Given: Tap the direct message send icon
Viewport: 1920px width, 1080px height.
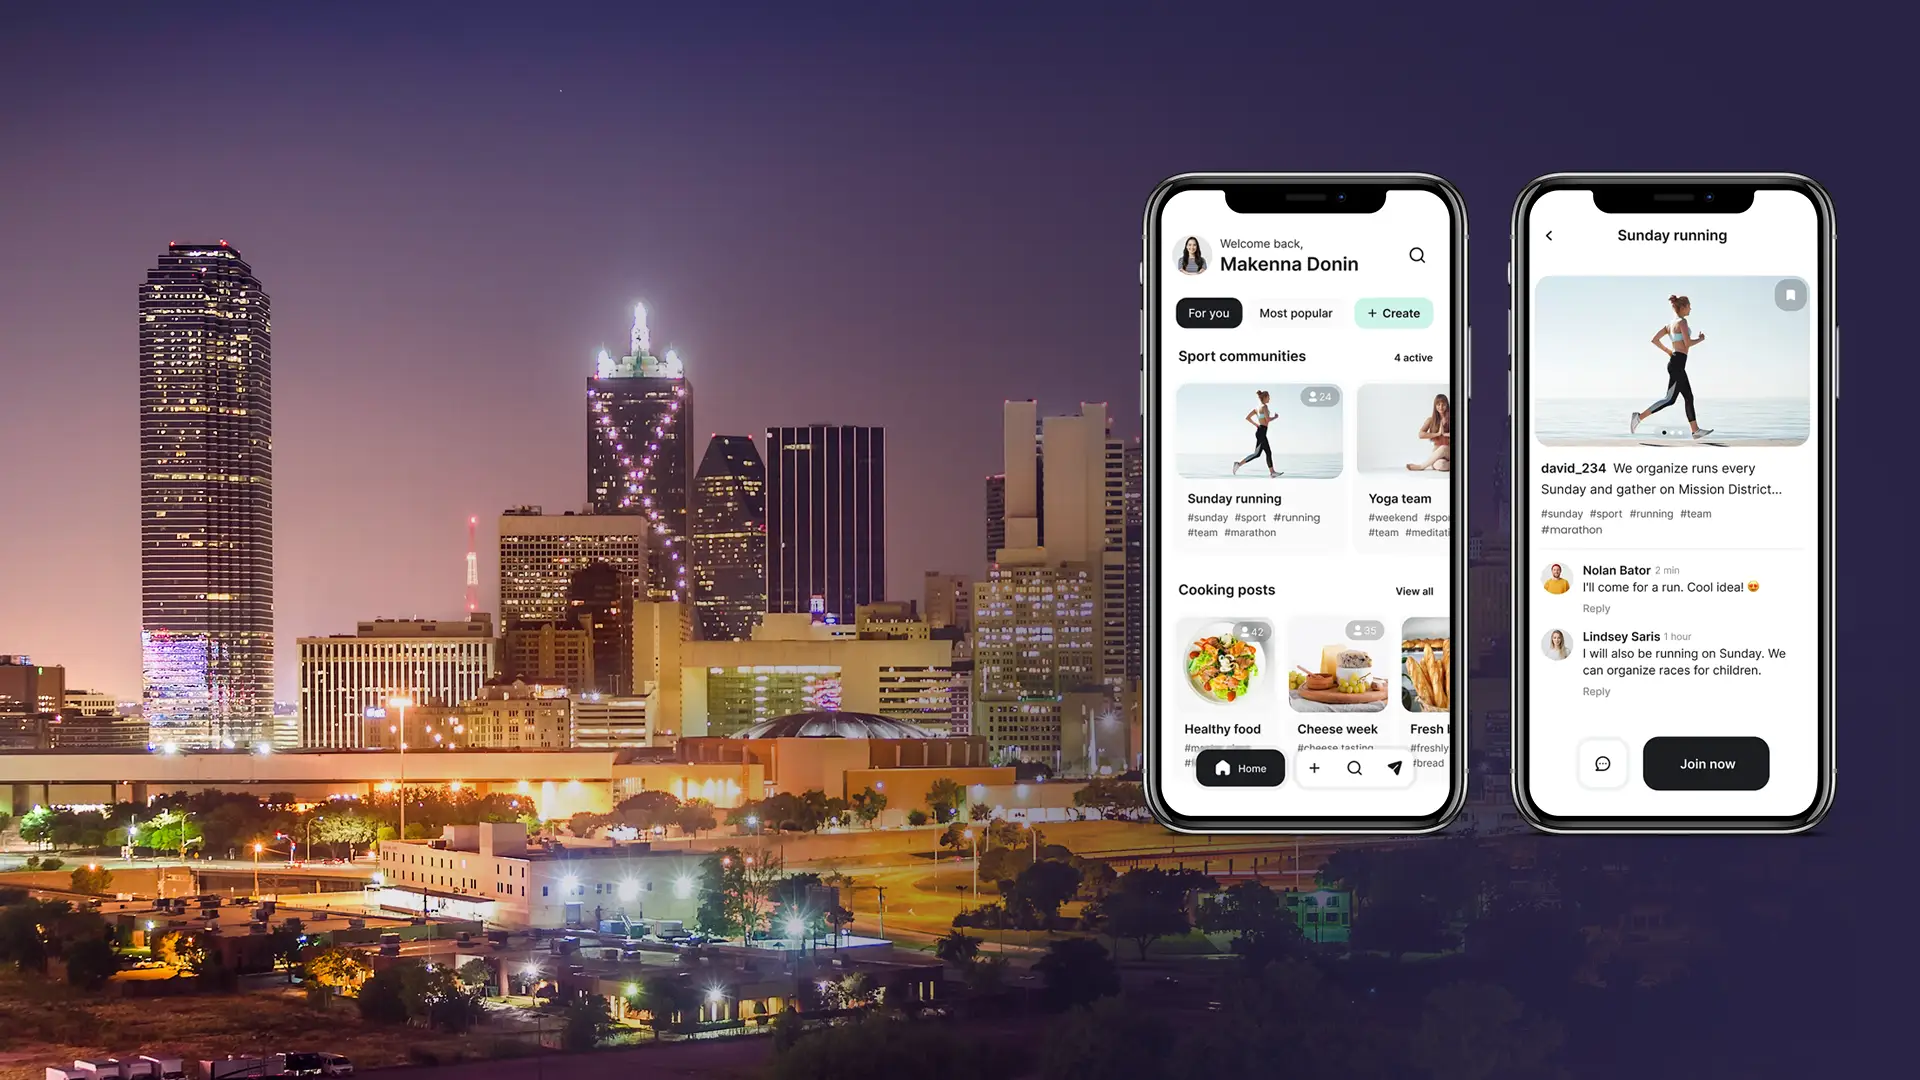Looking at the screenshot, I should (x=1394, y=767).
